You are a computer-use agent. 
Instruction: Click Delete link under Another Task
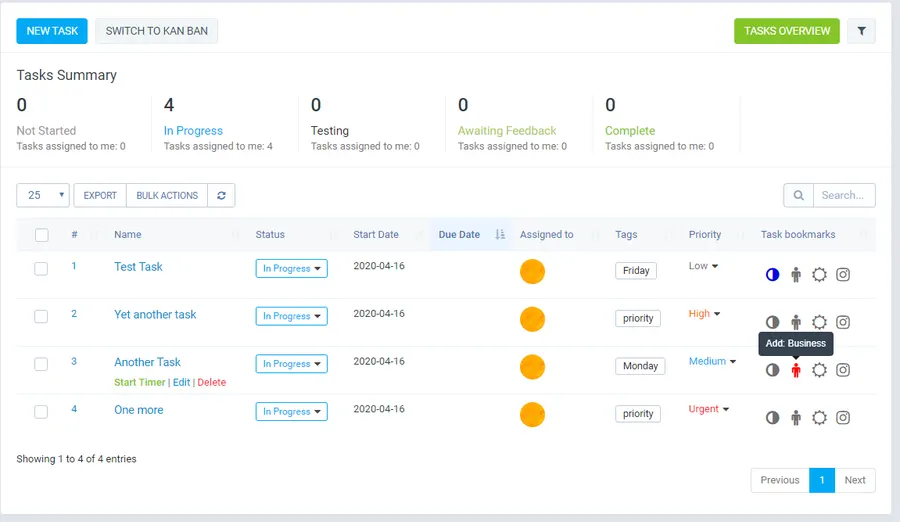212,382
